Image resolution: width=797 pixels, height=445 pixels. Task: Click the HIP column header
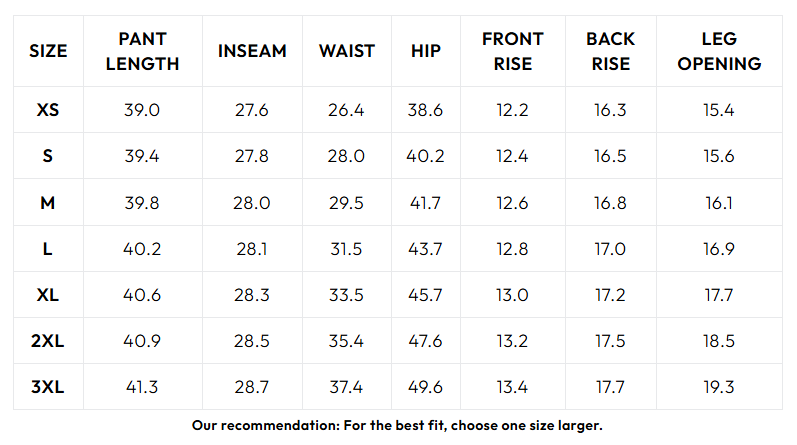pos(425,51)
